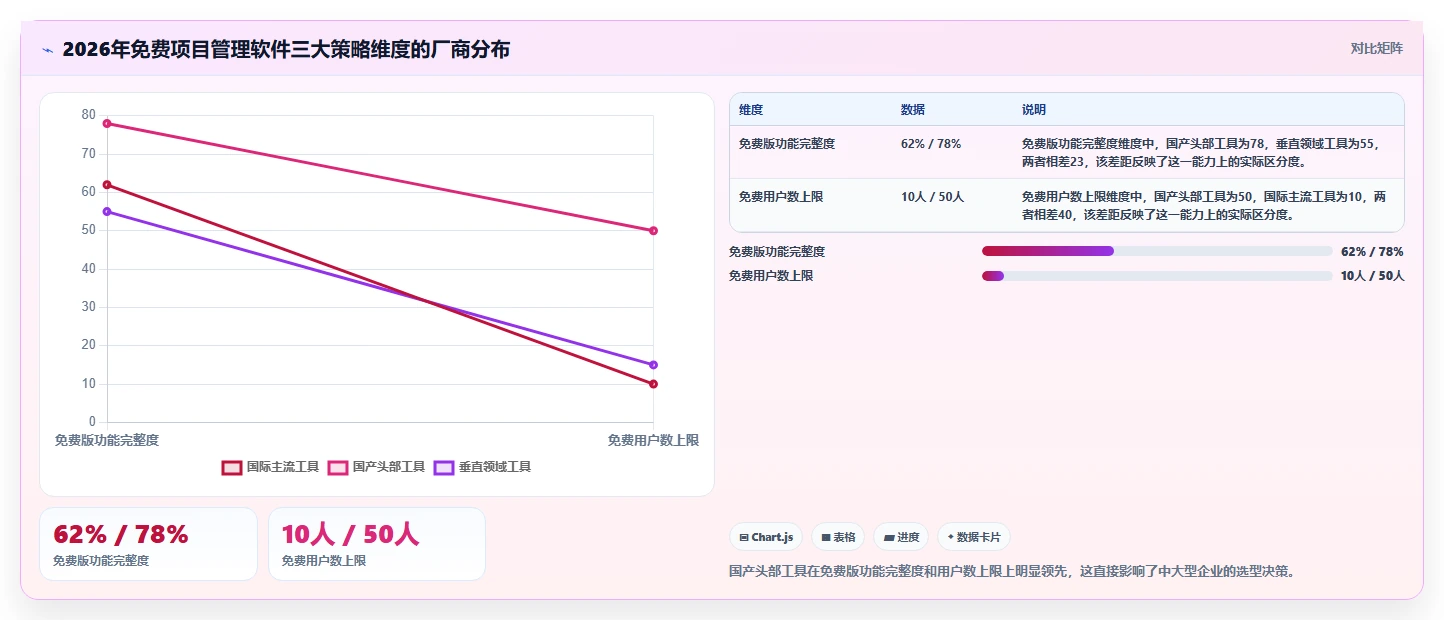The width and height of the screenshot is (1444, 620).
Task: Click the lightning icon beside the title
Action: 47,49
